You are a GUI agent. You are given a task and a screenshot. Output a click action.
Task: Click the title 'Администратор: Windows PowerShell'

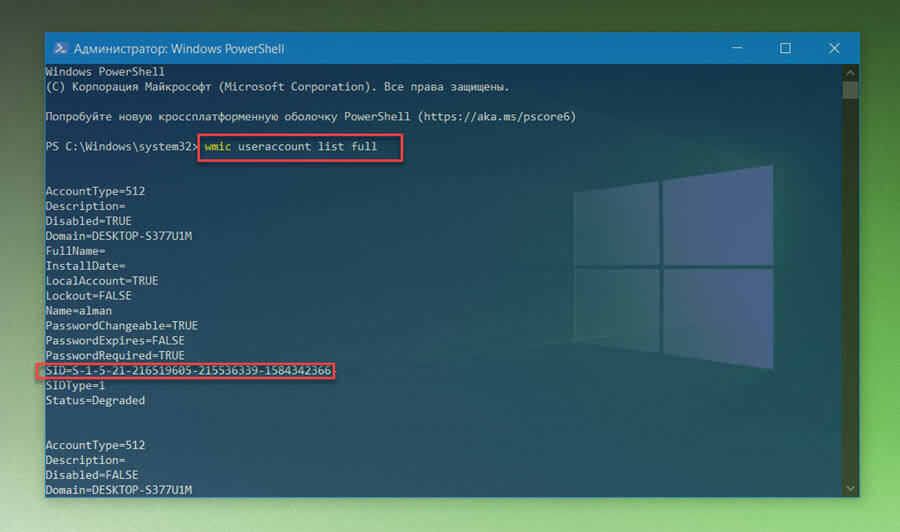(x=179, y=49)
